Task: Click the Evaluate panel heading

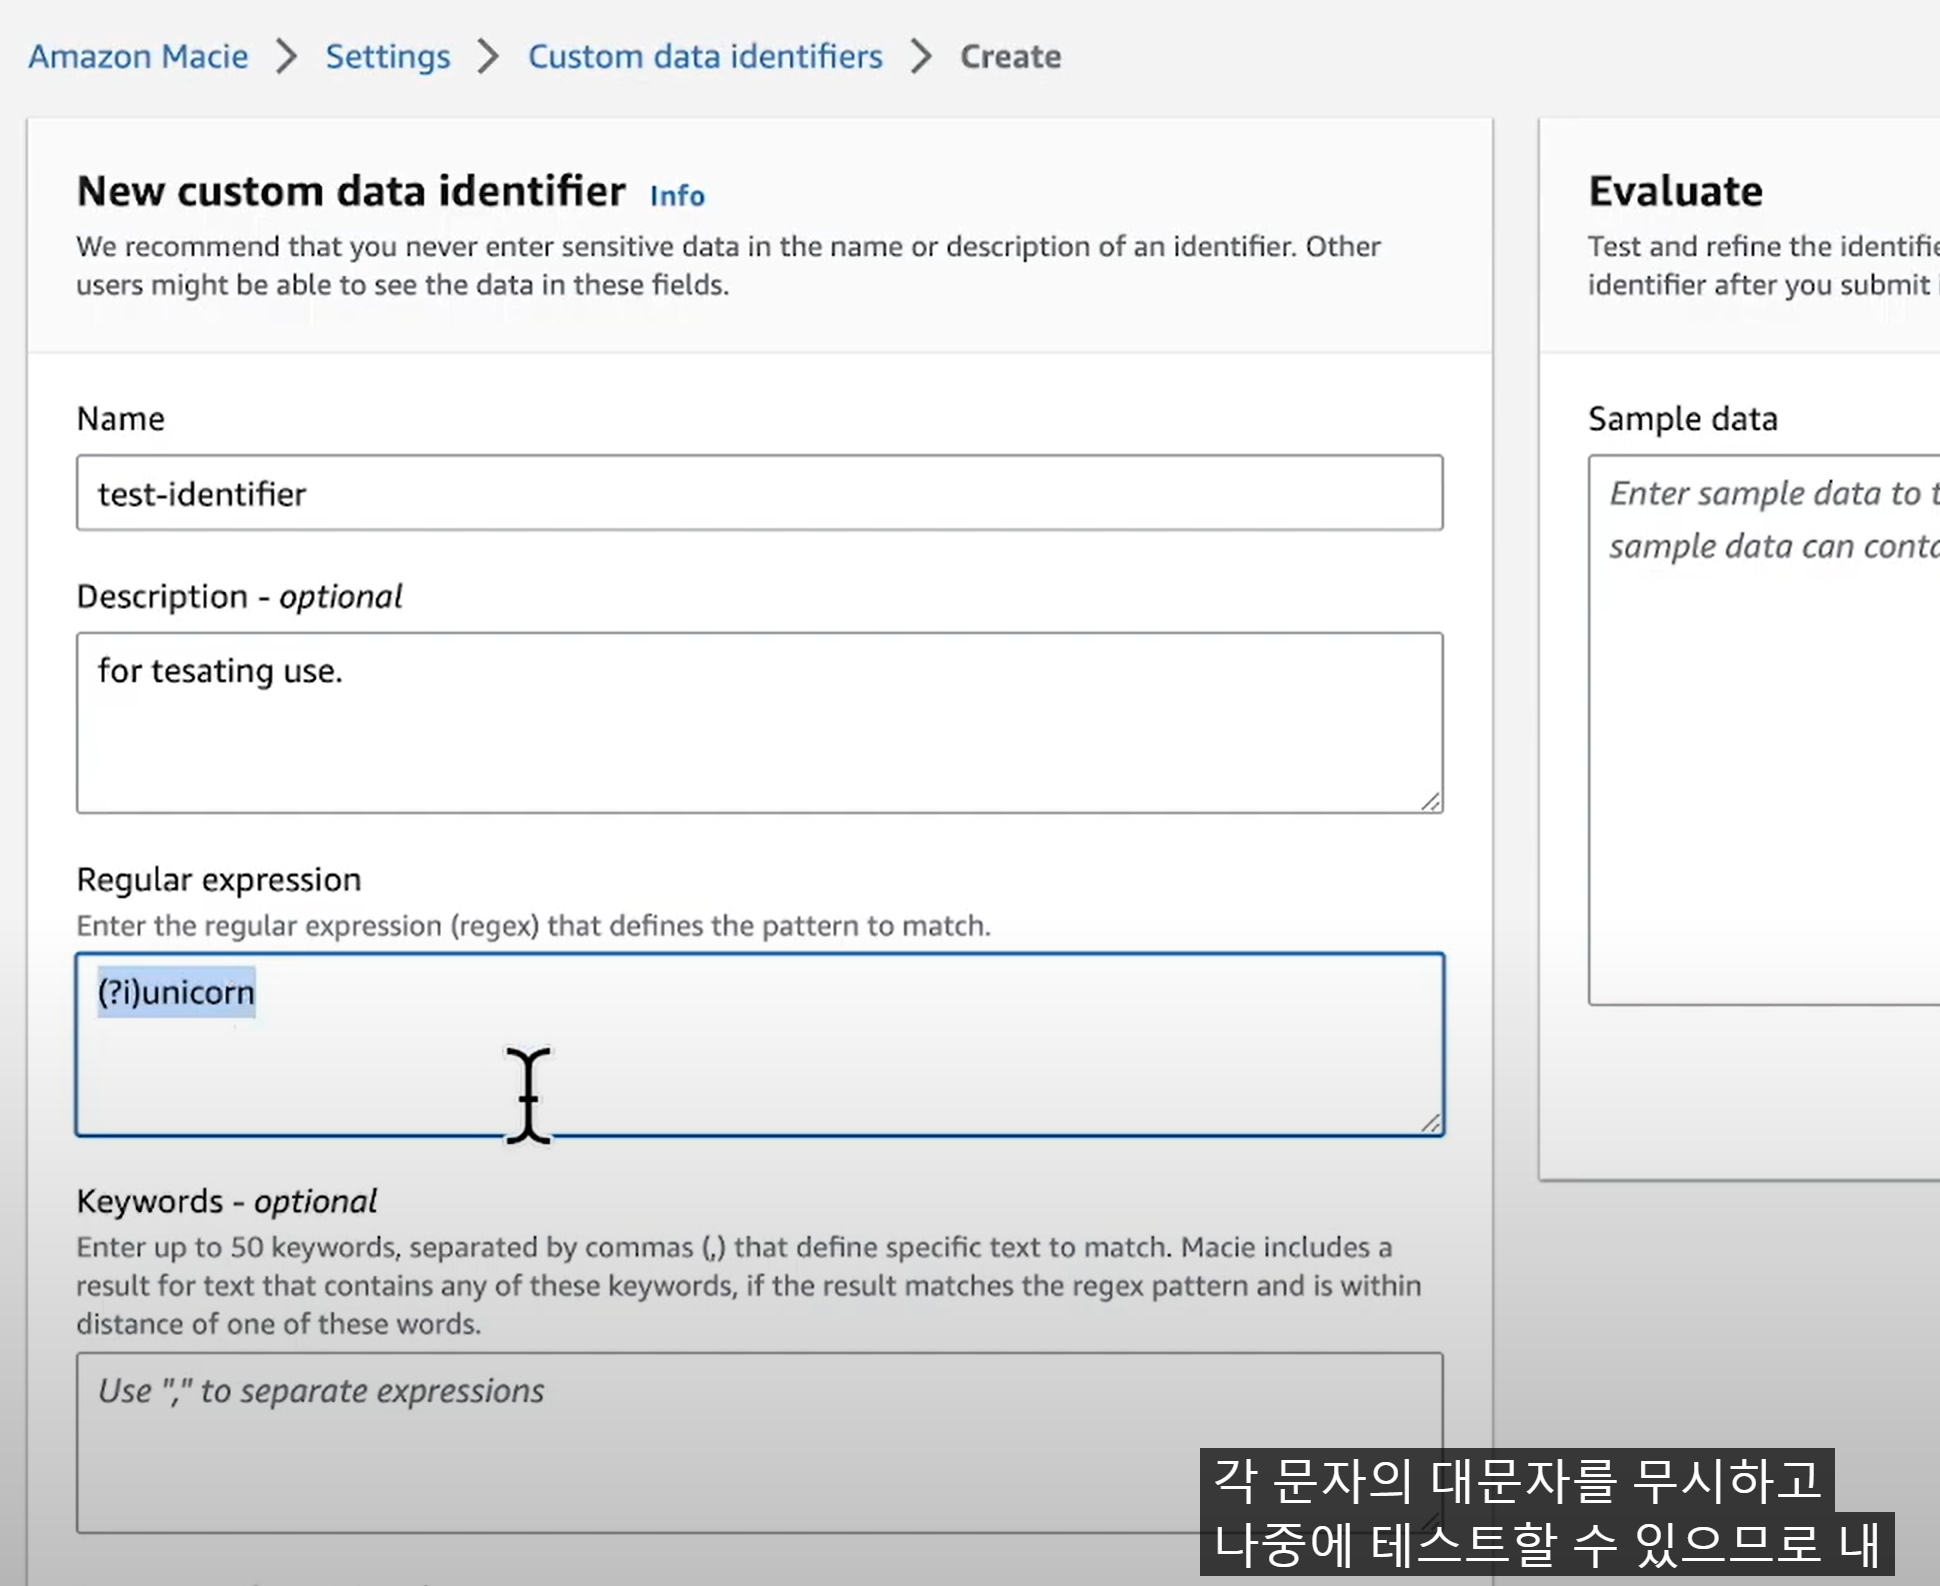Action: point(1675,191)
